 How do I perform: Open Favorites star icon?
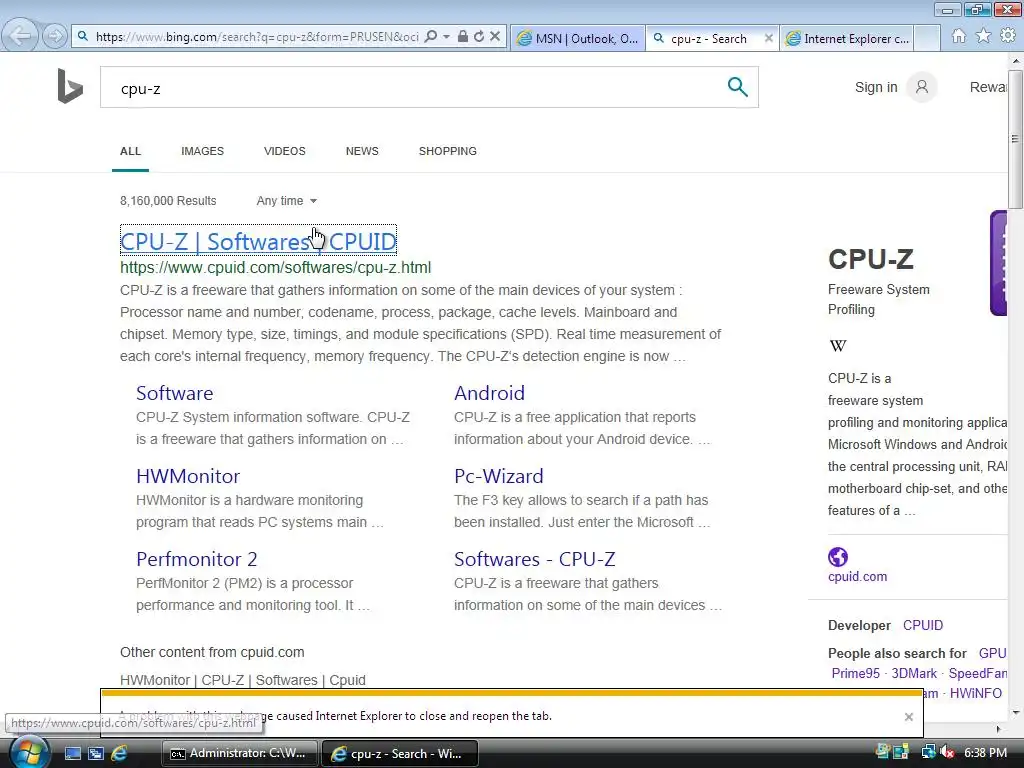984,36
